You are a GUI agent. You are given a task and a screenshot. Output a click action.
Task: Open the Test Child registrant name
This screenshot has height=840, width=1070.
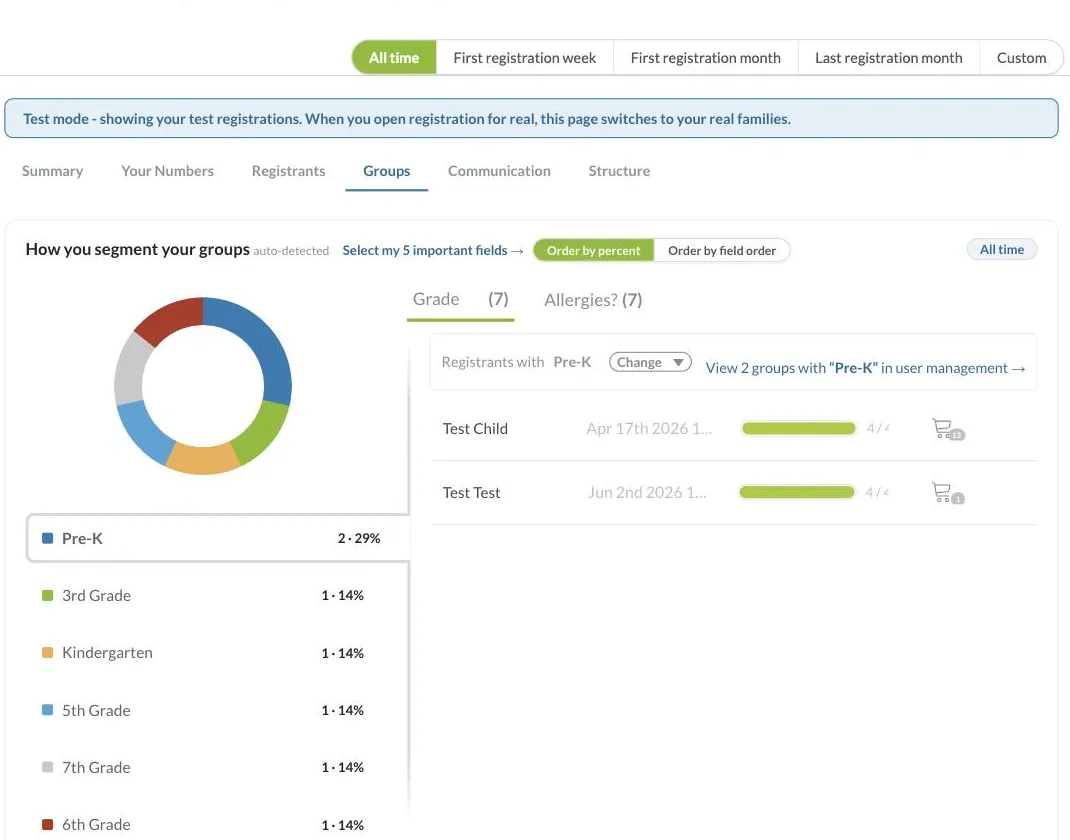tap(475, 429)
